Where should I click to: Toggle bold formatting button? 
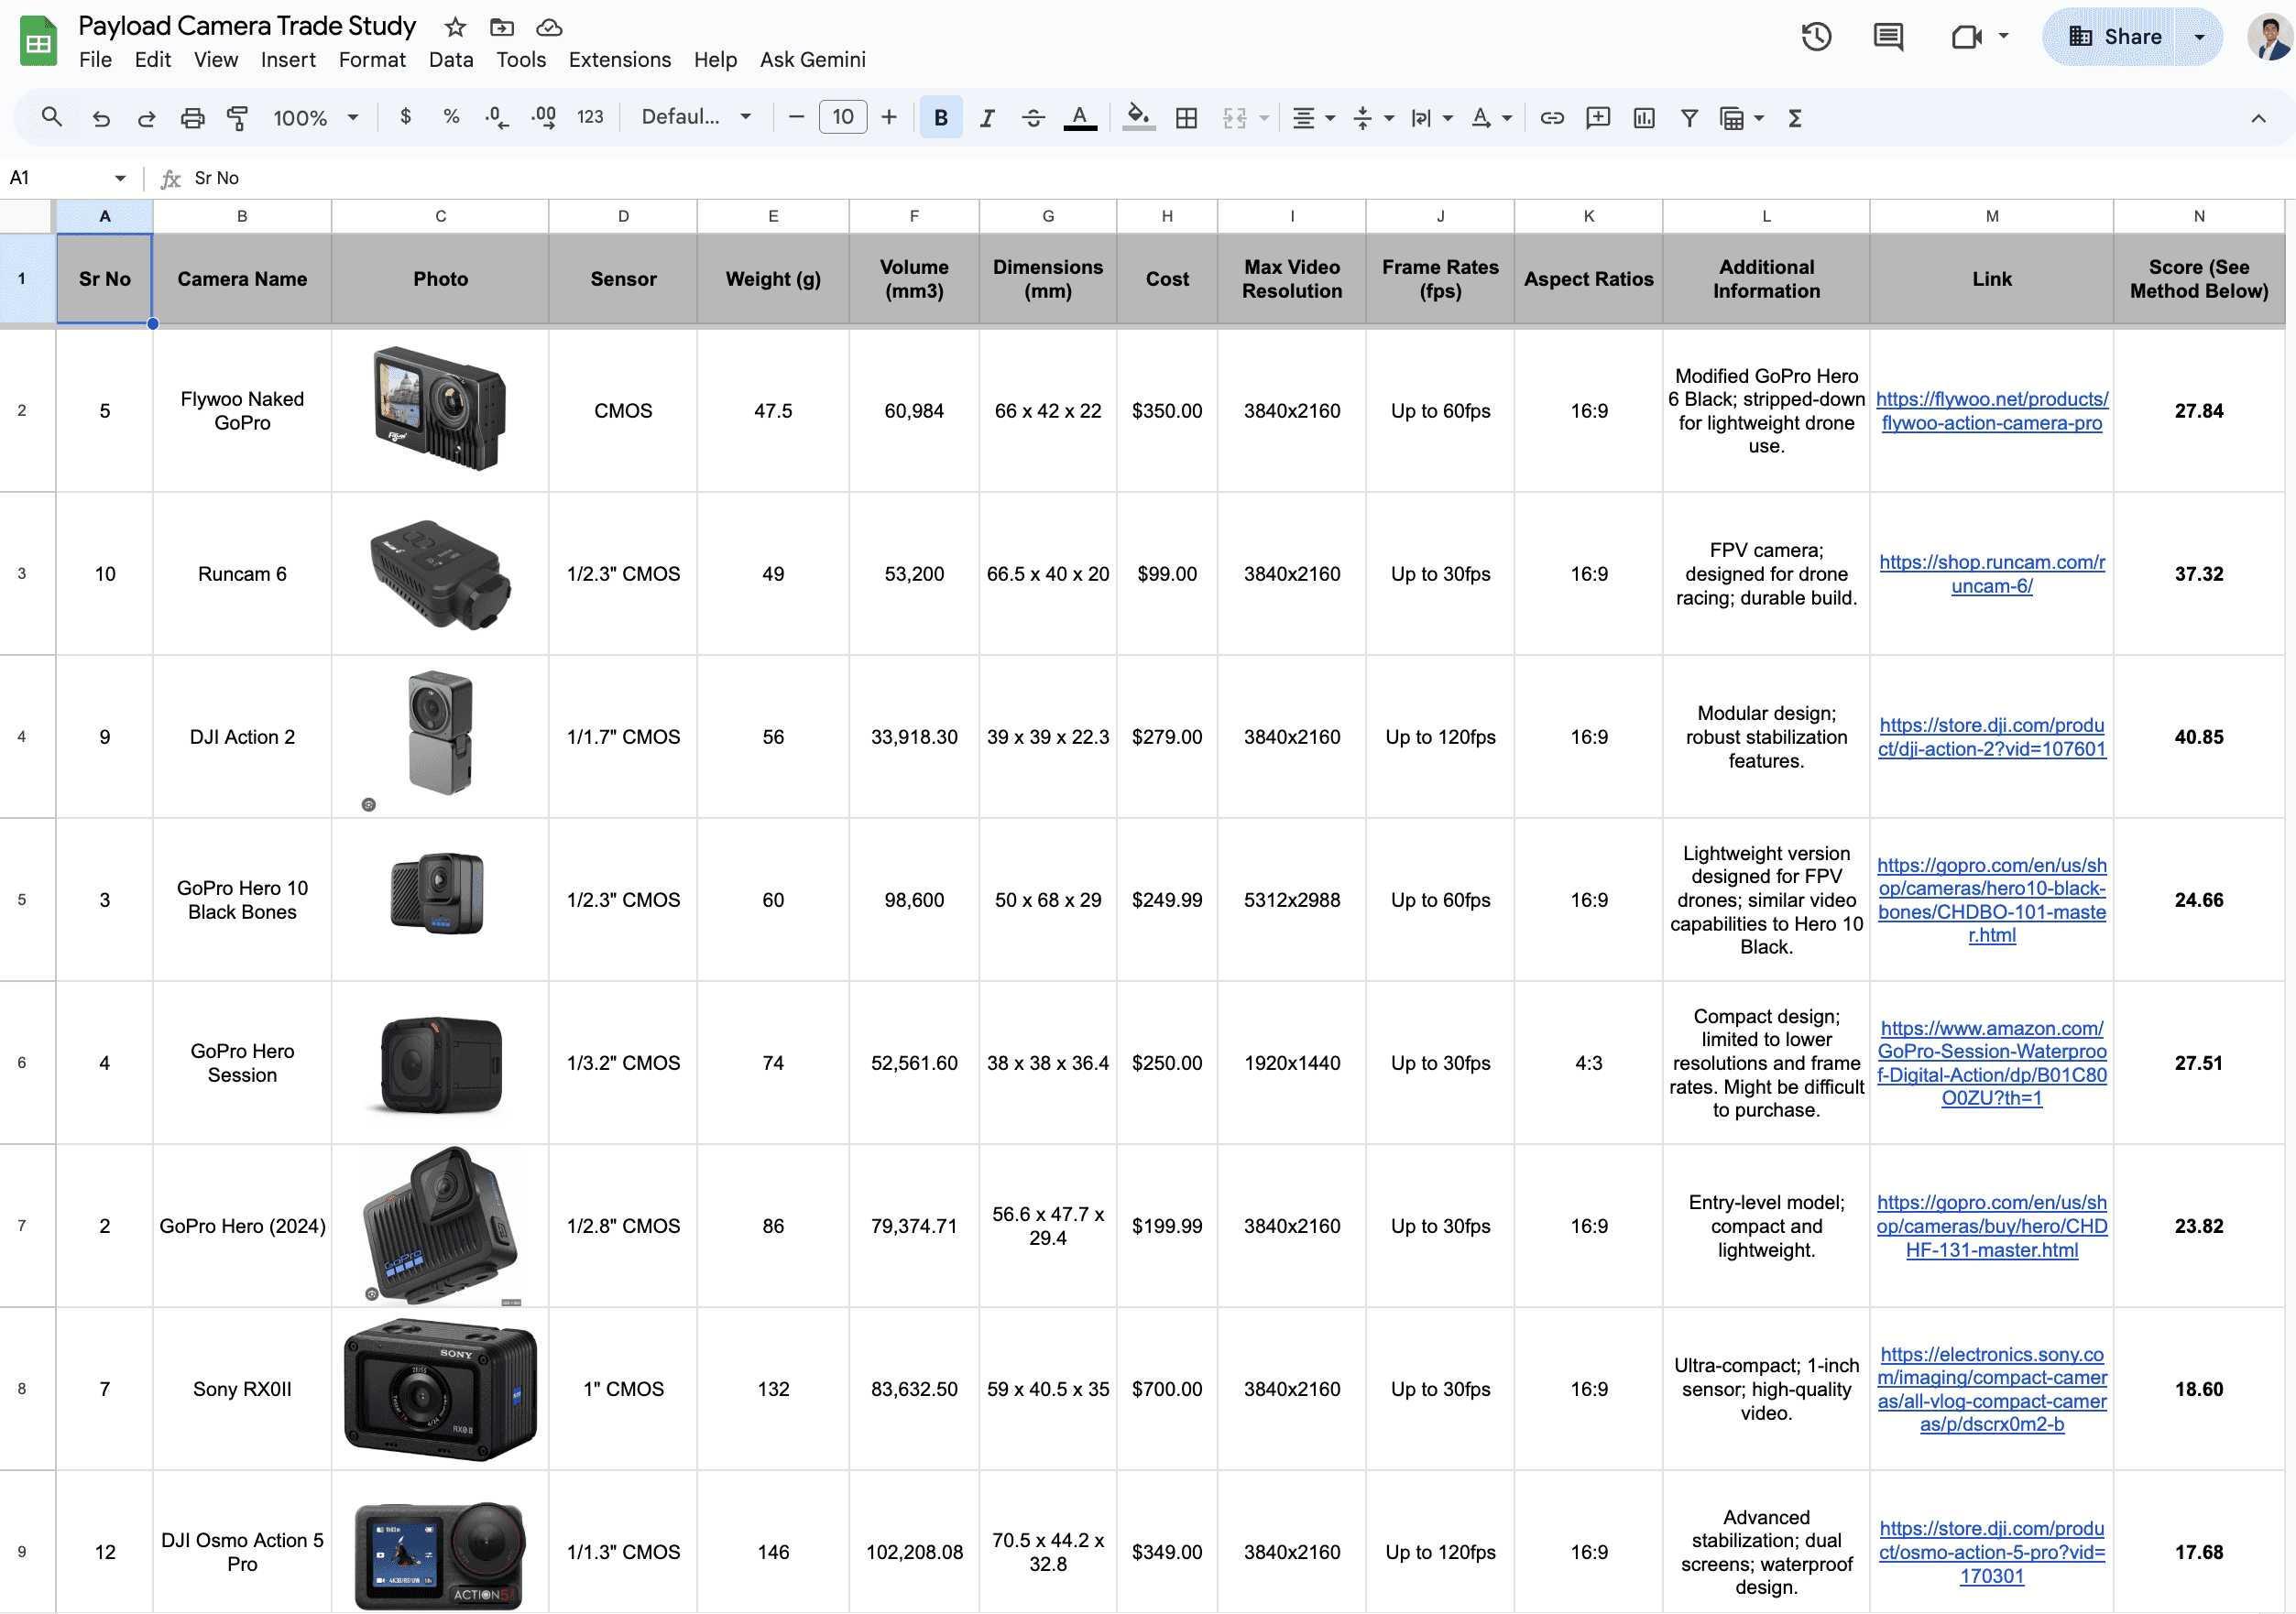click(x=940, y=118)
